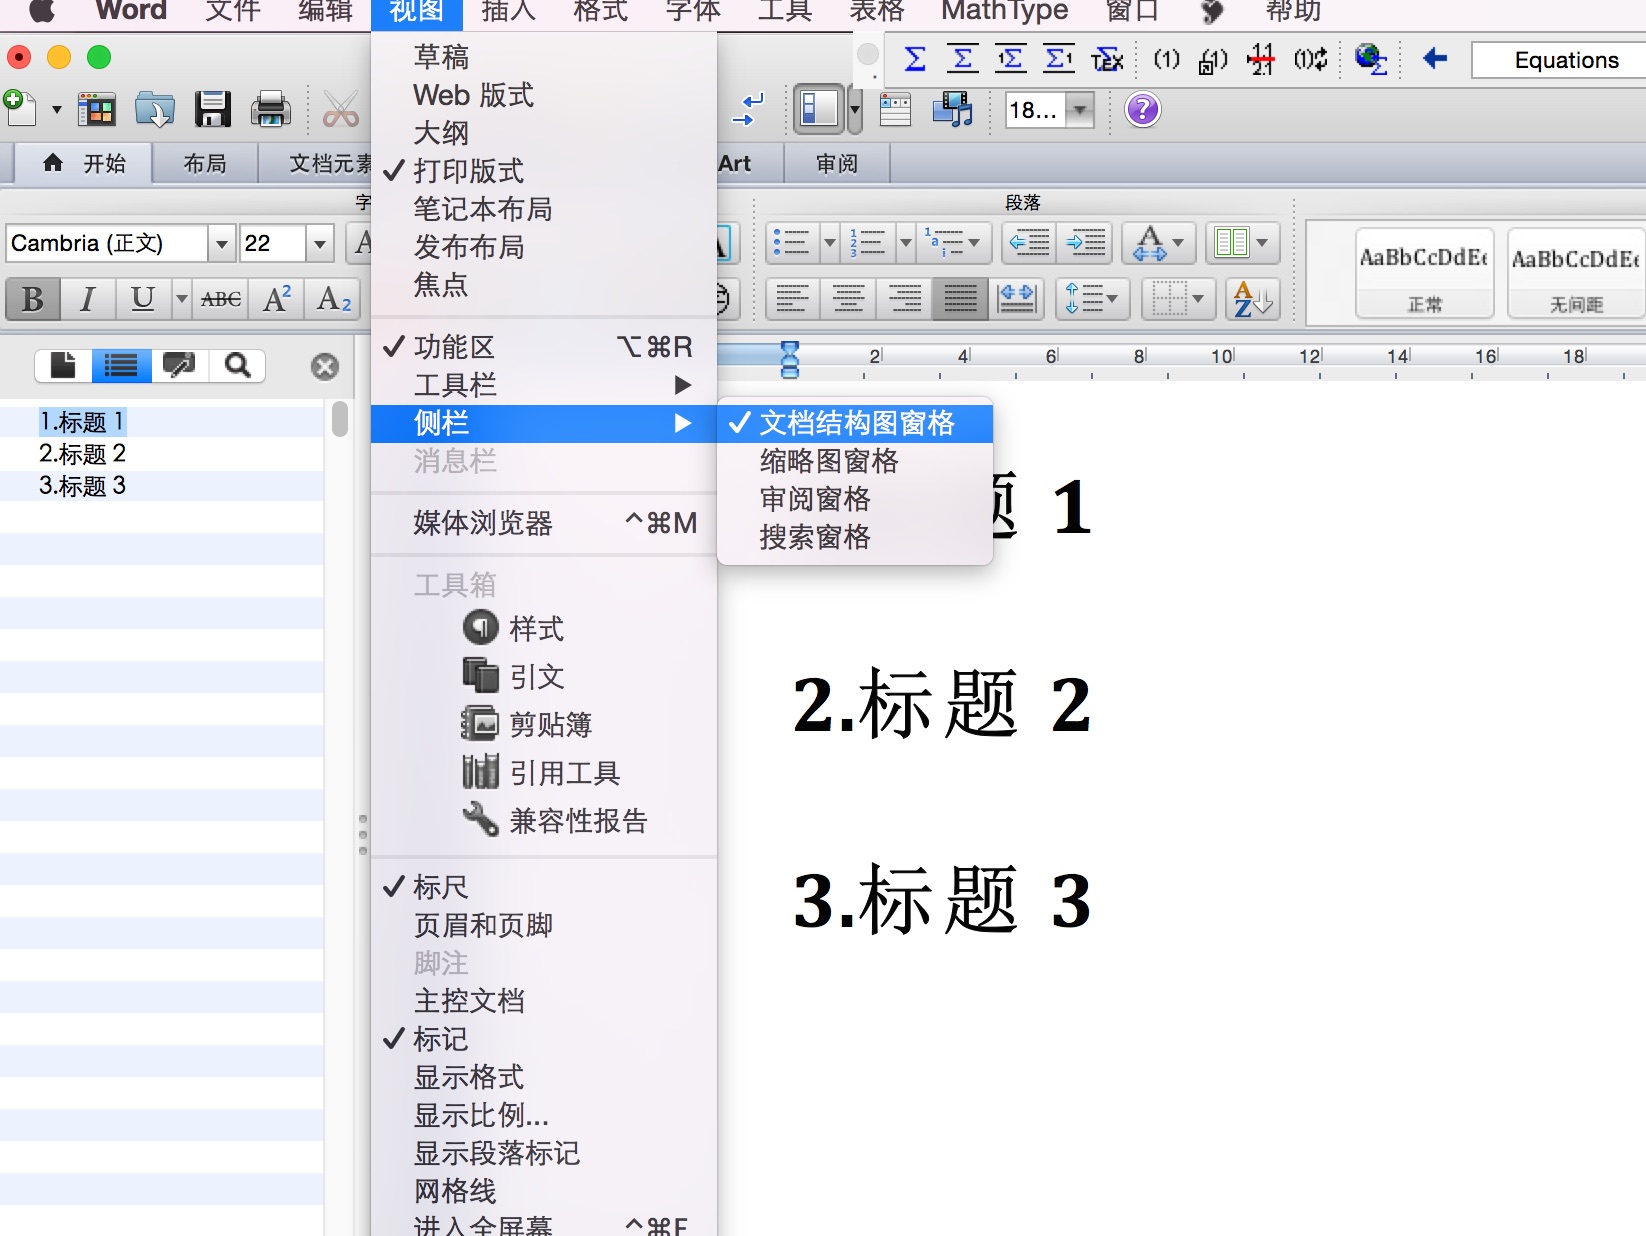Image resolution: width=1646 pixels, height=1236 pixels.
Task: Click the Equations field in MathType toolbar
Action: tap(1560, 60)
